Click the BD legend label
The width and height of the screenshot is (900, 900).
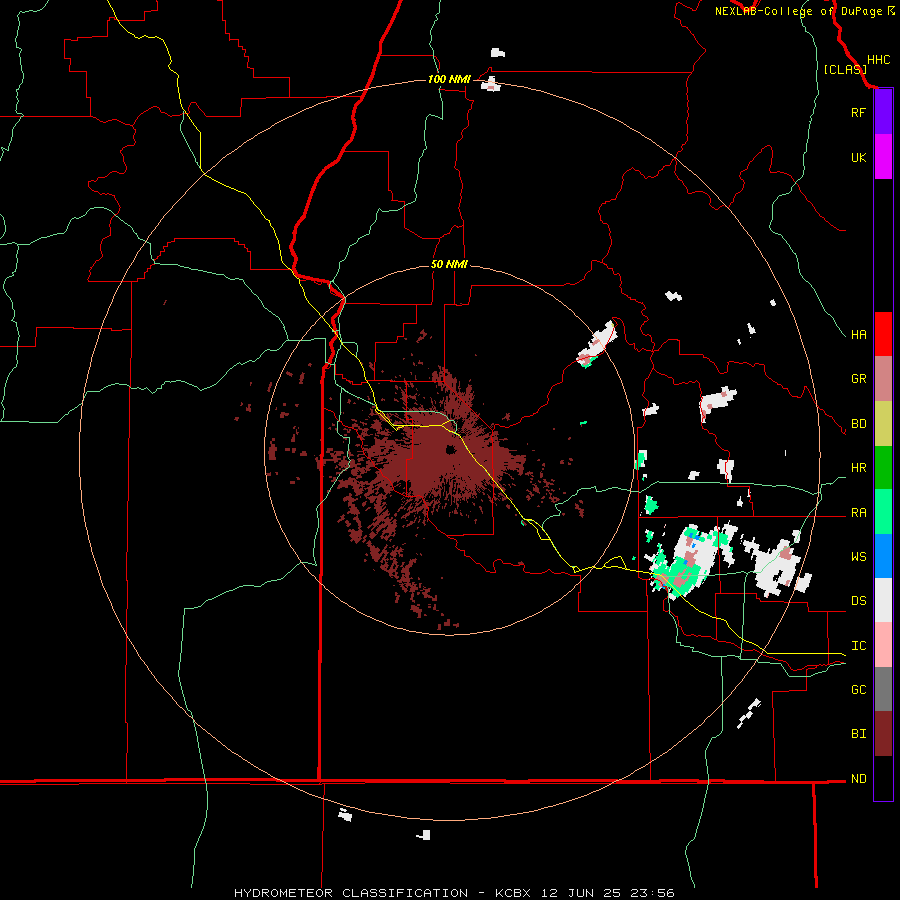(x=858, y=424)
